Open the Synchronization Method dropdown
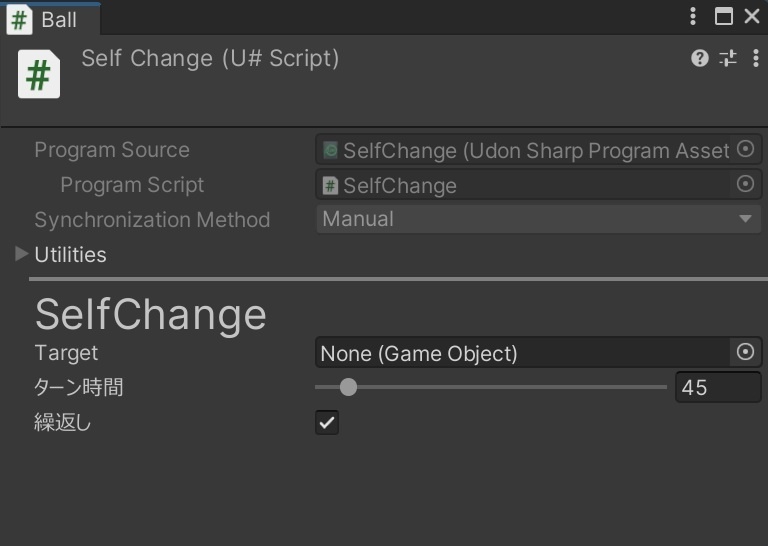Screen dimensions: 768x546 click(x=538, y=219)
